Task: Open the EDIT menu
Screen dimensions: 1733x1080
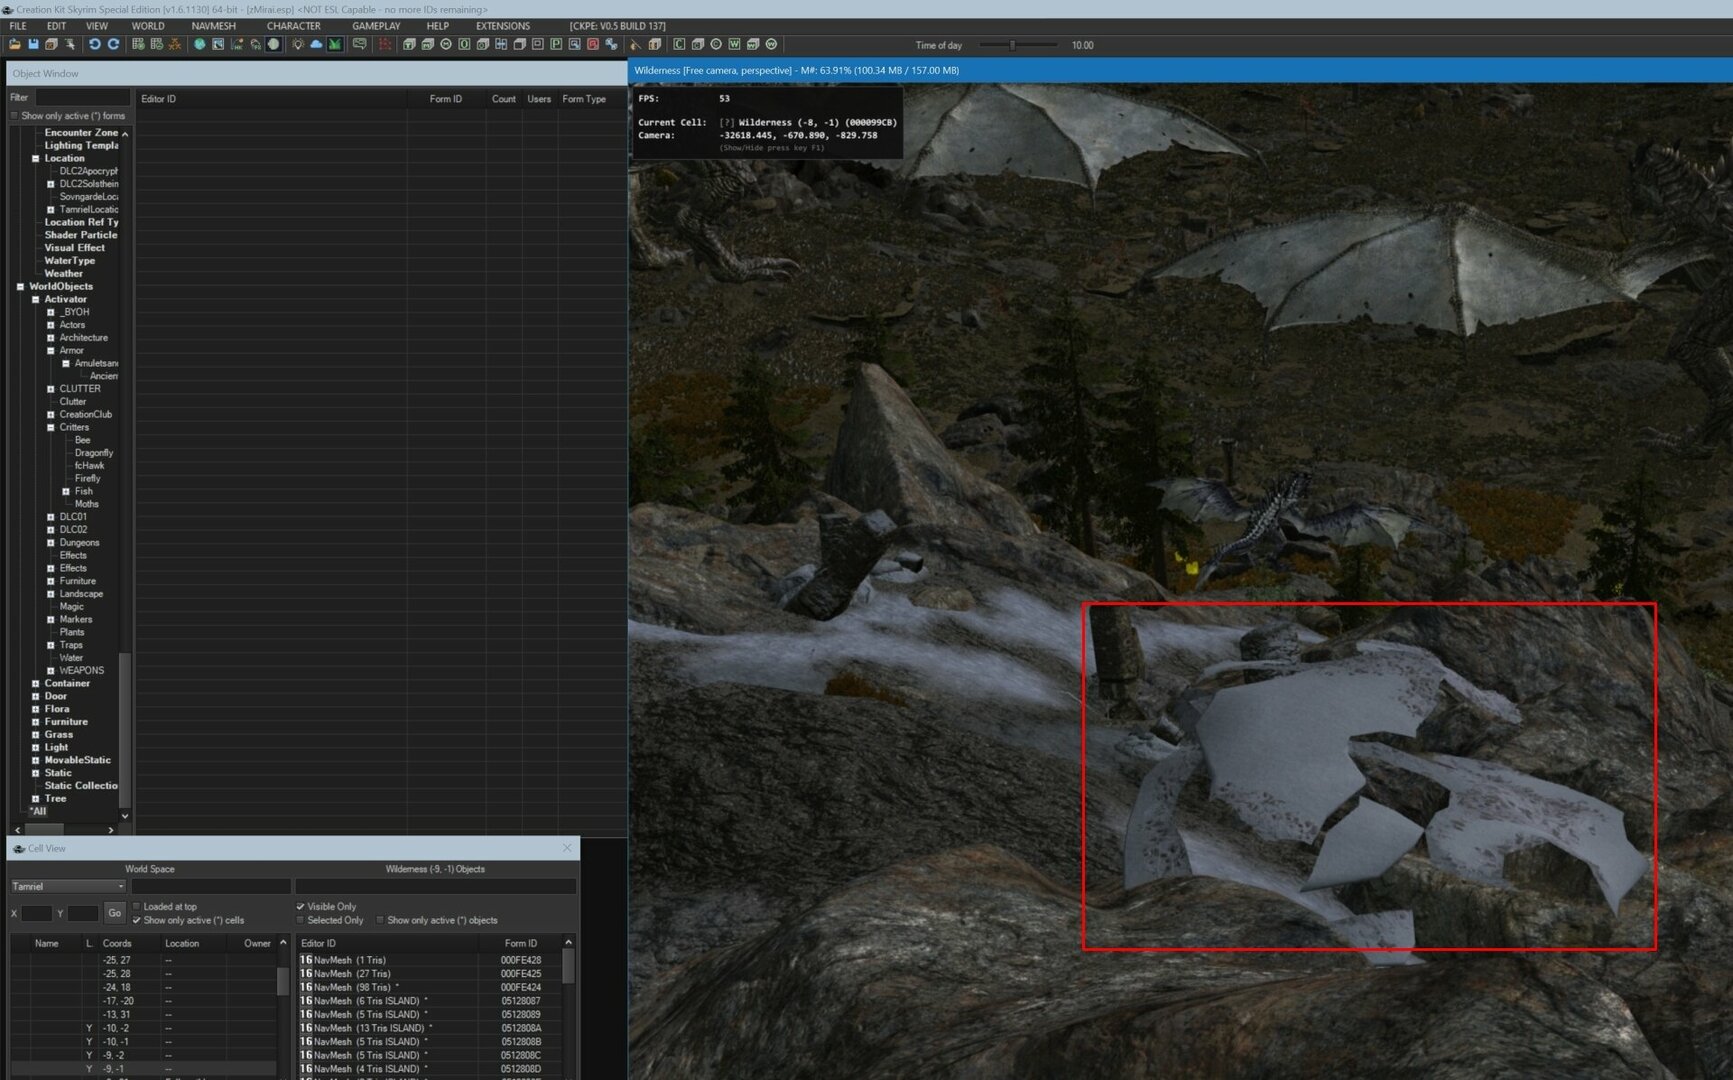Action: (x=56, y=26)
